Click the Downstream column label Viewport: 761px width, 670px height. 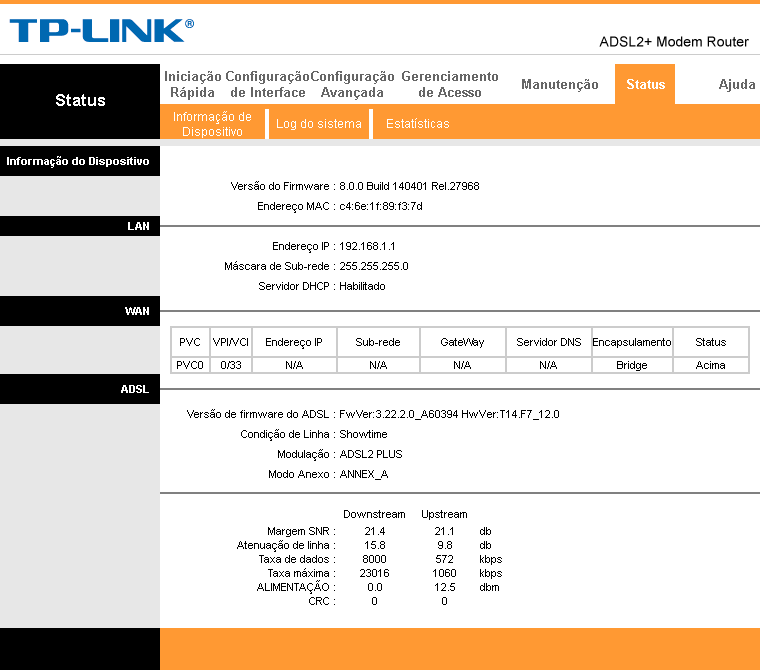pyautogui.click(x=374, y=514)
